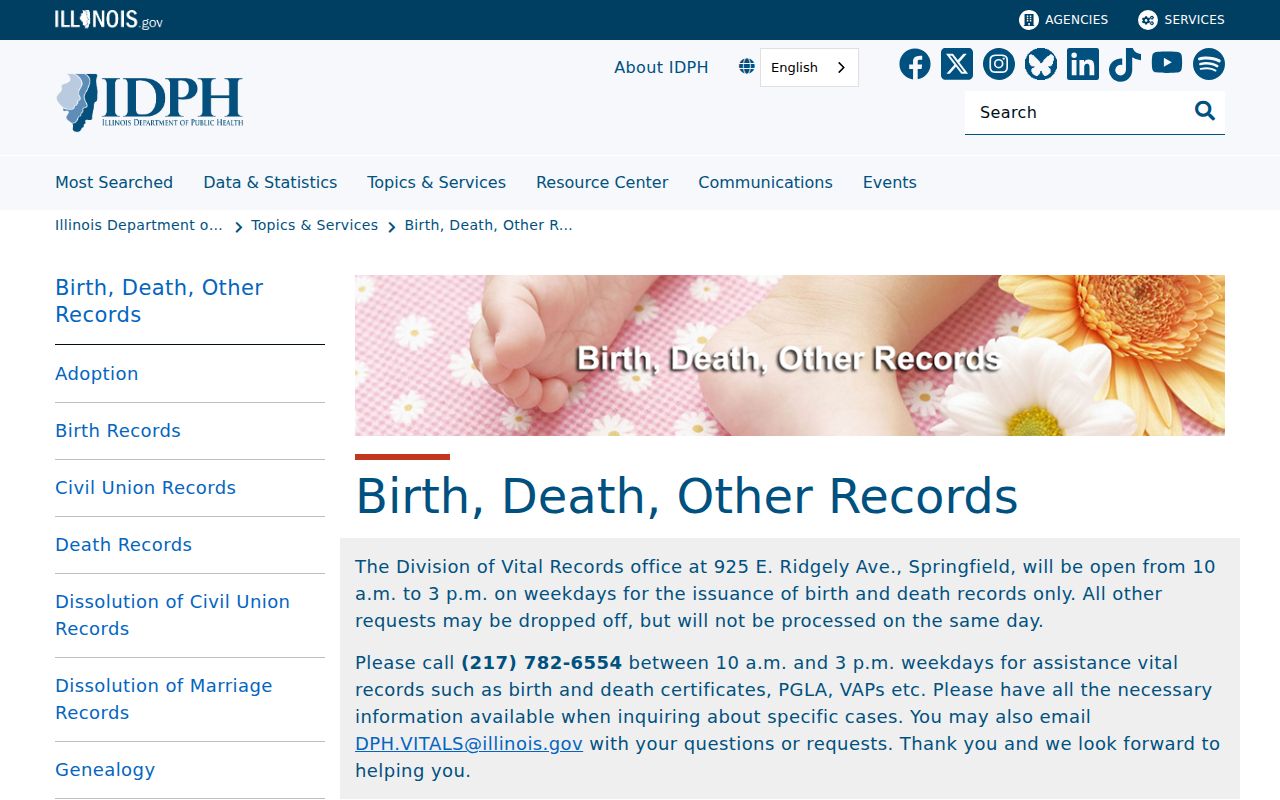This screenshot has height=800, width=1280.
Task: Click the baby feet banner image
Action: 790,355
